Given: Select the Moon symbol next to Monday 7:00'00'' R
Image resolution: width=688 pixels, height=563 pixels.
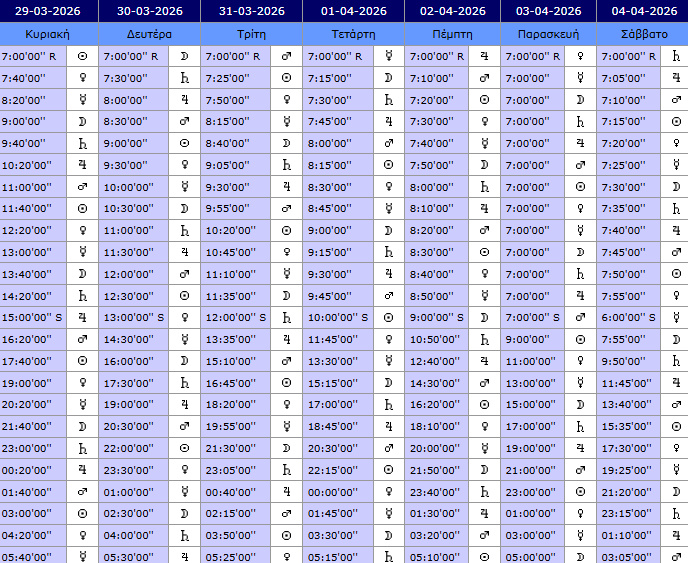Looking at the screenshot, I should [184, 56].
